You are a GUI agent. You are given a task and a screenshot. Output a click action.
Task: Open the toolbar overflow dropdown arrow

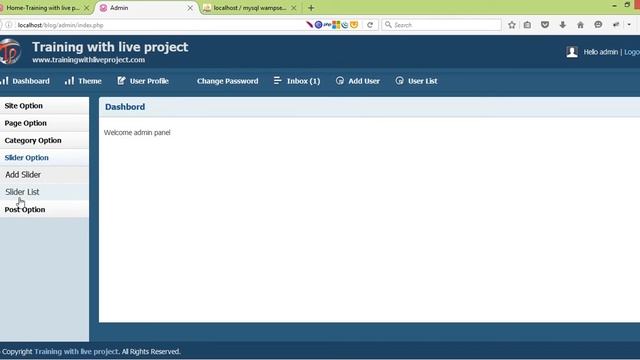click(629, 25)
